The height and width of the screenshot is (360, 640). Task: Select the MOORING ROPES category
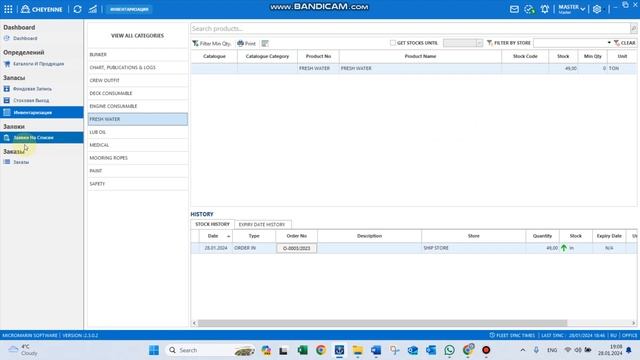(x=138, y=158)
